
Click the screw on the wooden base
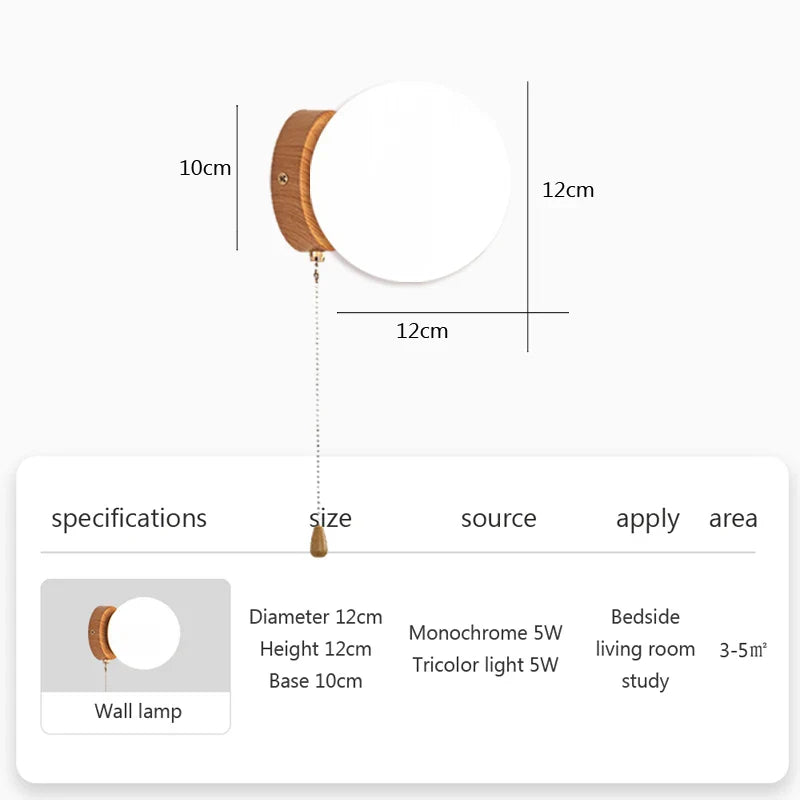280,176
